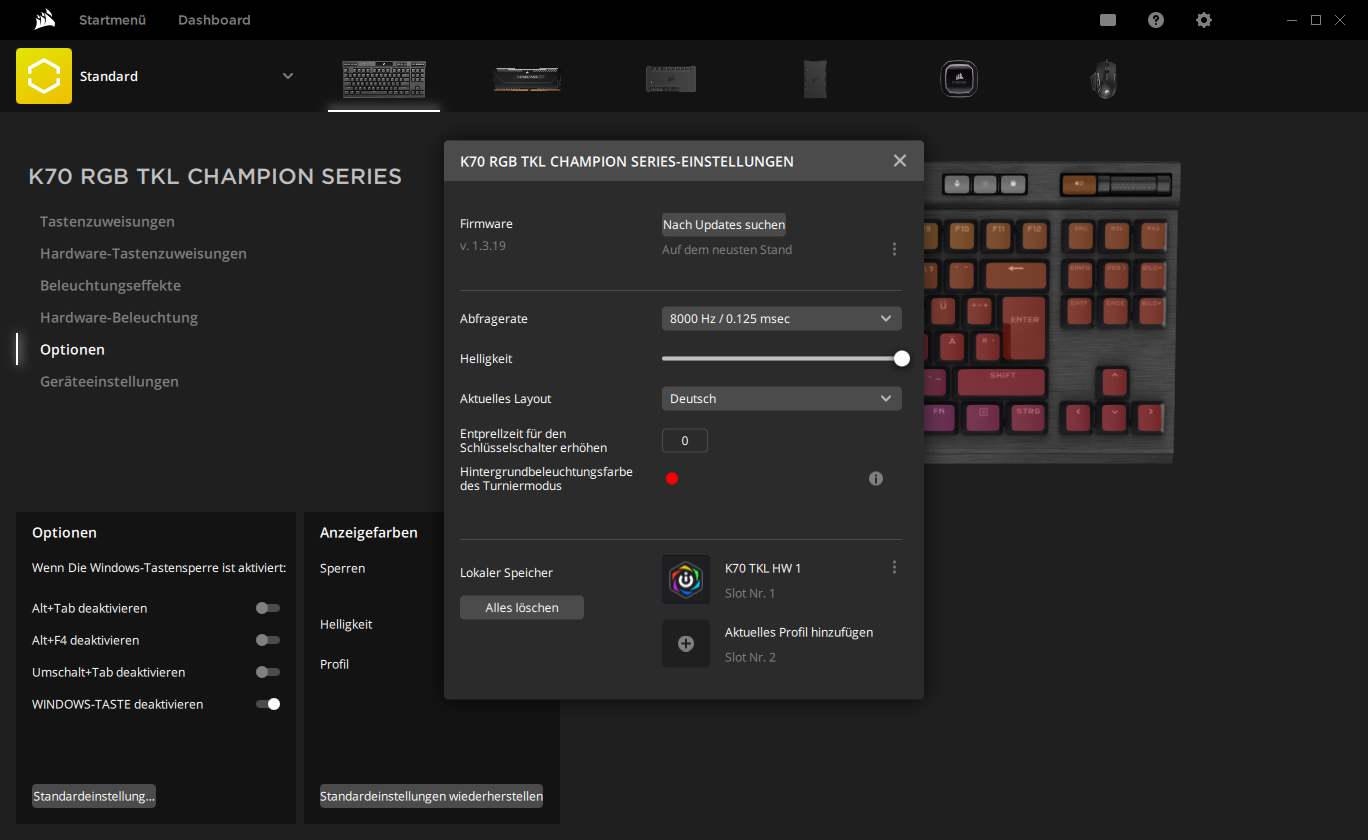
Task: Select the CPU cooler device icon
Action: click(x=958, y=79)
